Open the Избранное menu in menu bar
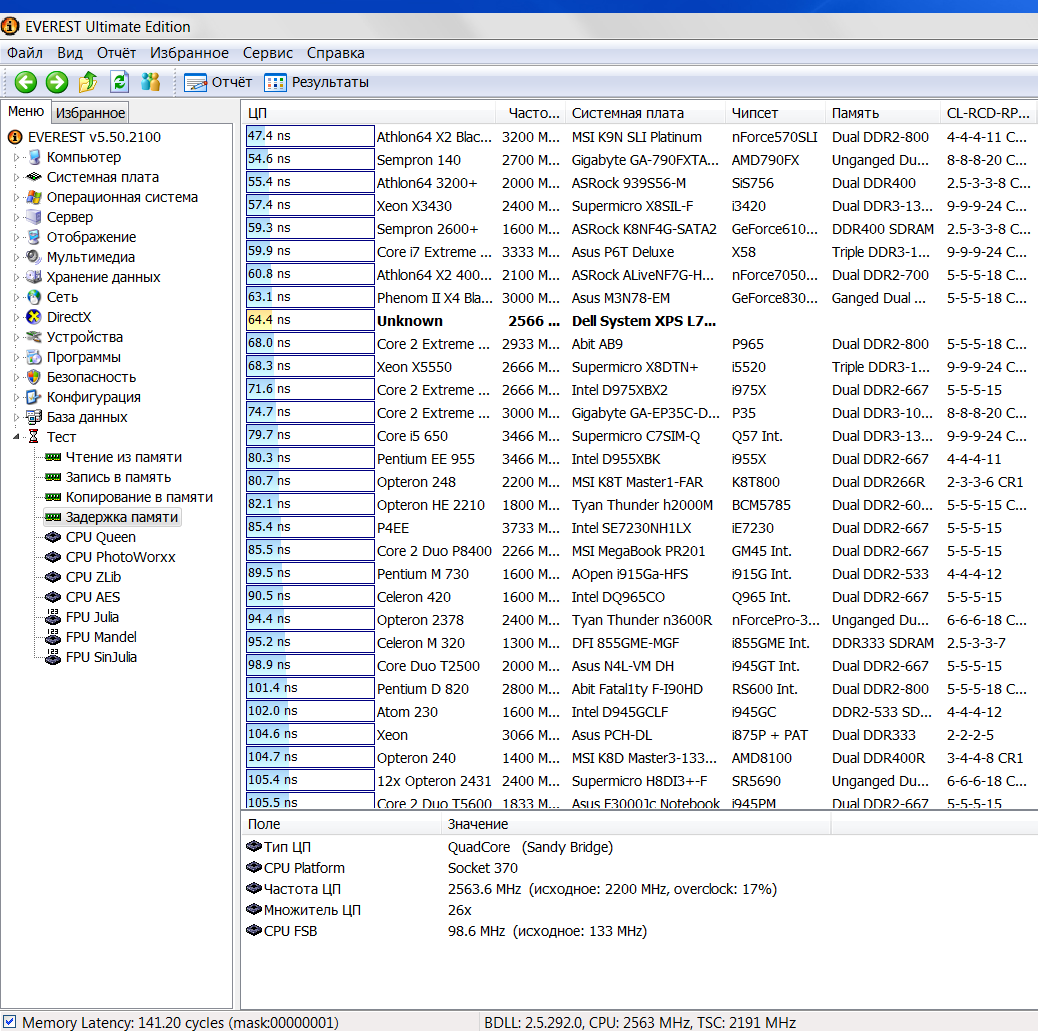Viewport: 1038px width, 1032px height. pyautogui.click(x=189, y=53)
